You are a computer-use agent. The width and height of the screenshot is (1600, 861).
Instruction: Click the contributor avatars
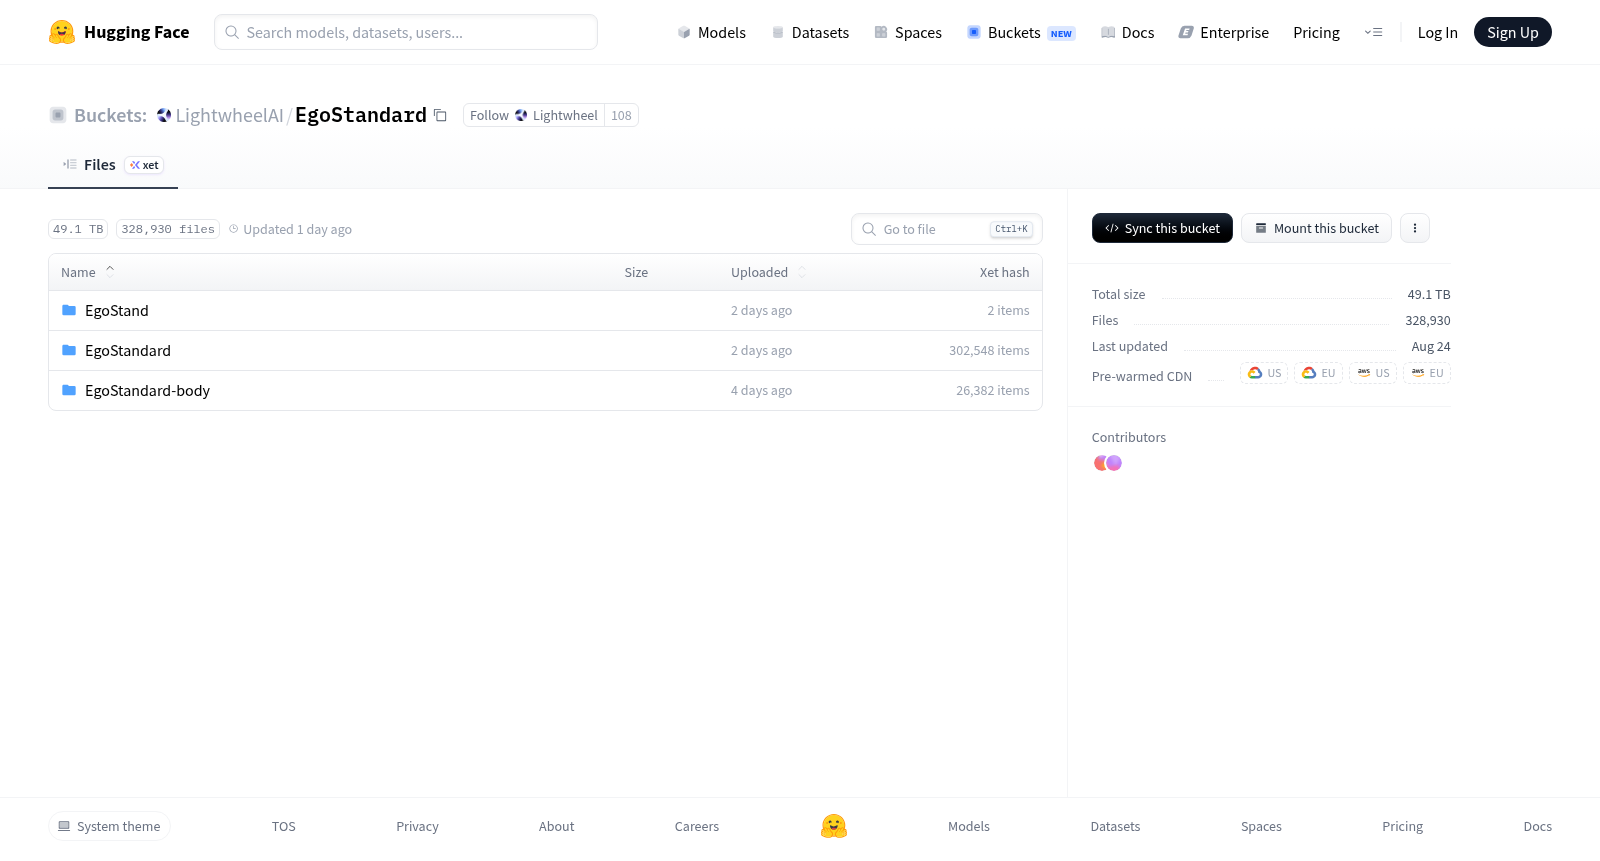(1108, 463)
